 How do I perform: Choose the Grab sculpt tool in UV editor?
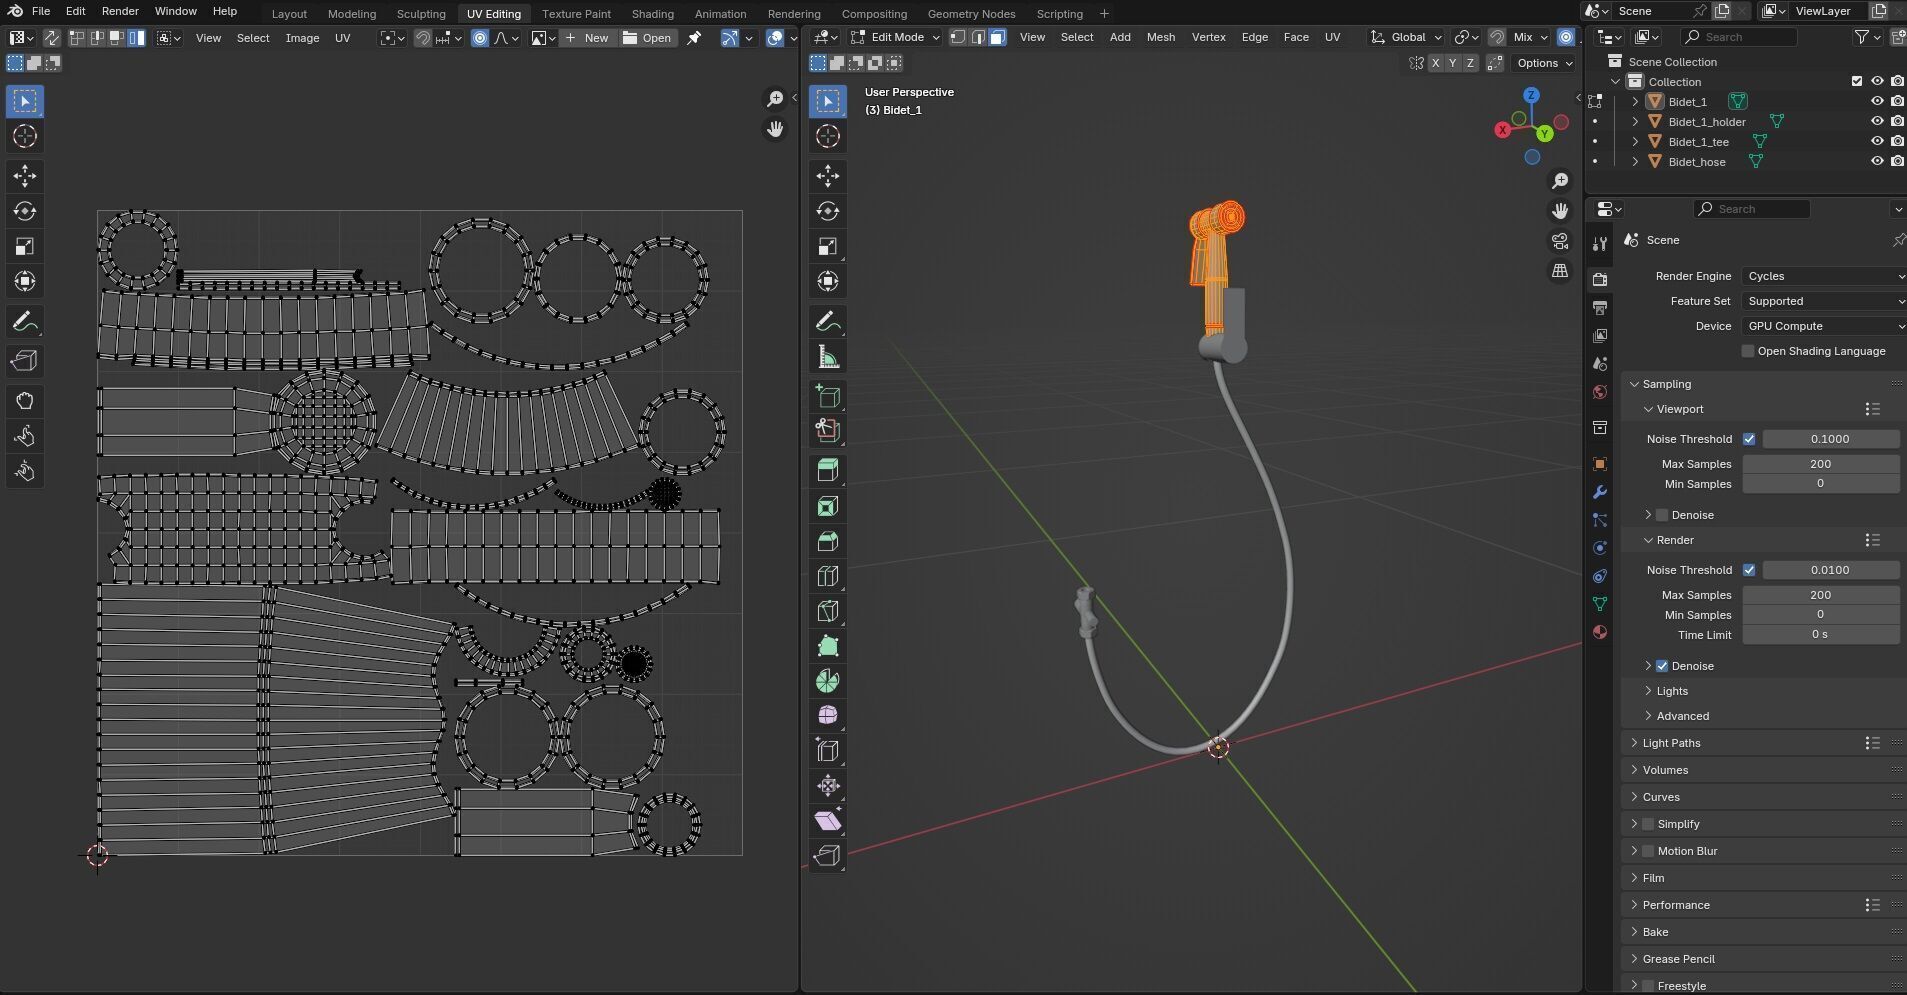(25, 401)
